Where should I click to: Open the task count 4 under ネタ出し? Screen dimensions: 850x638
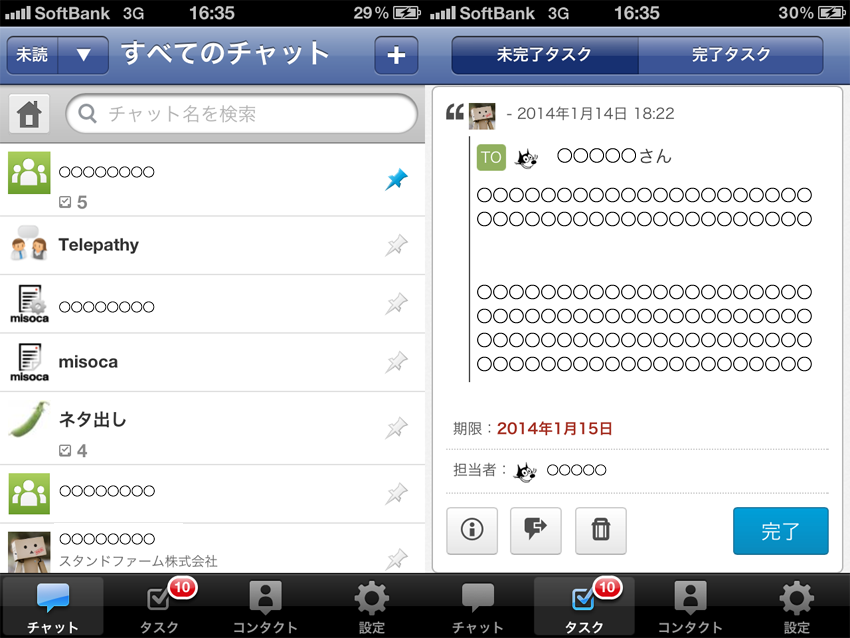(x=73, y=450)
